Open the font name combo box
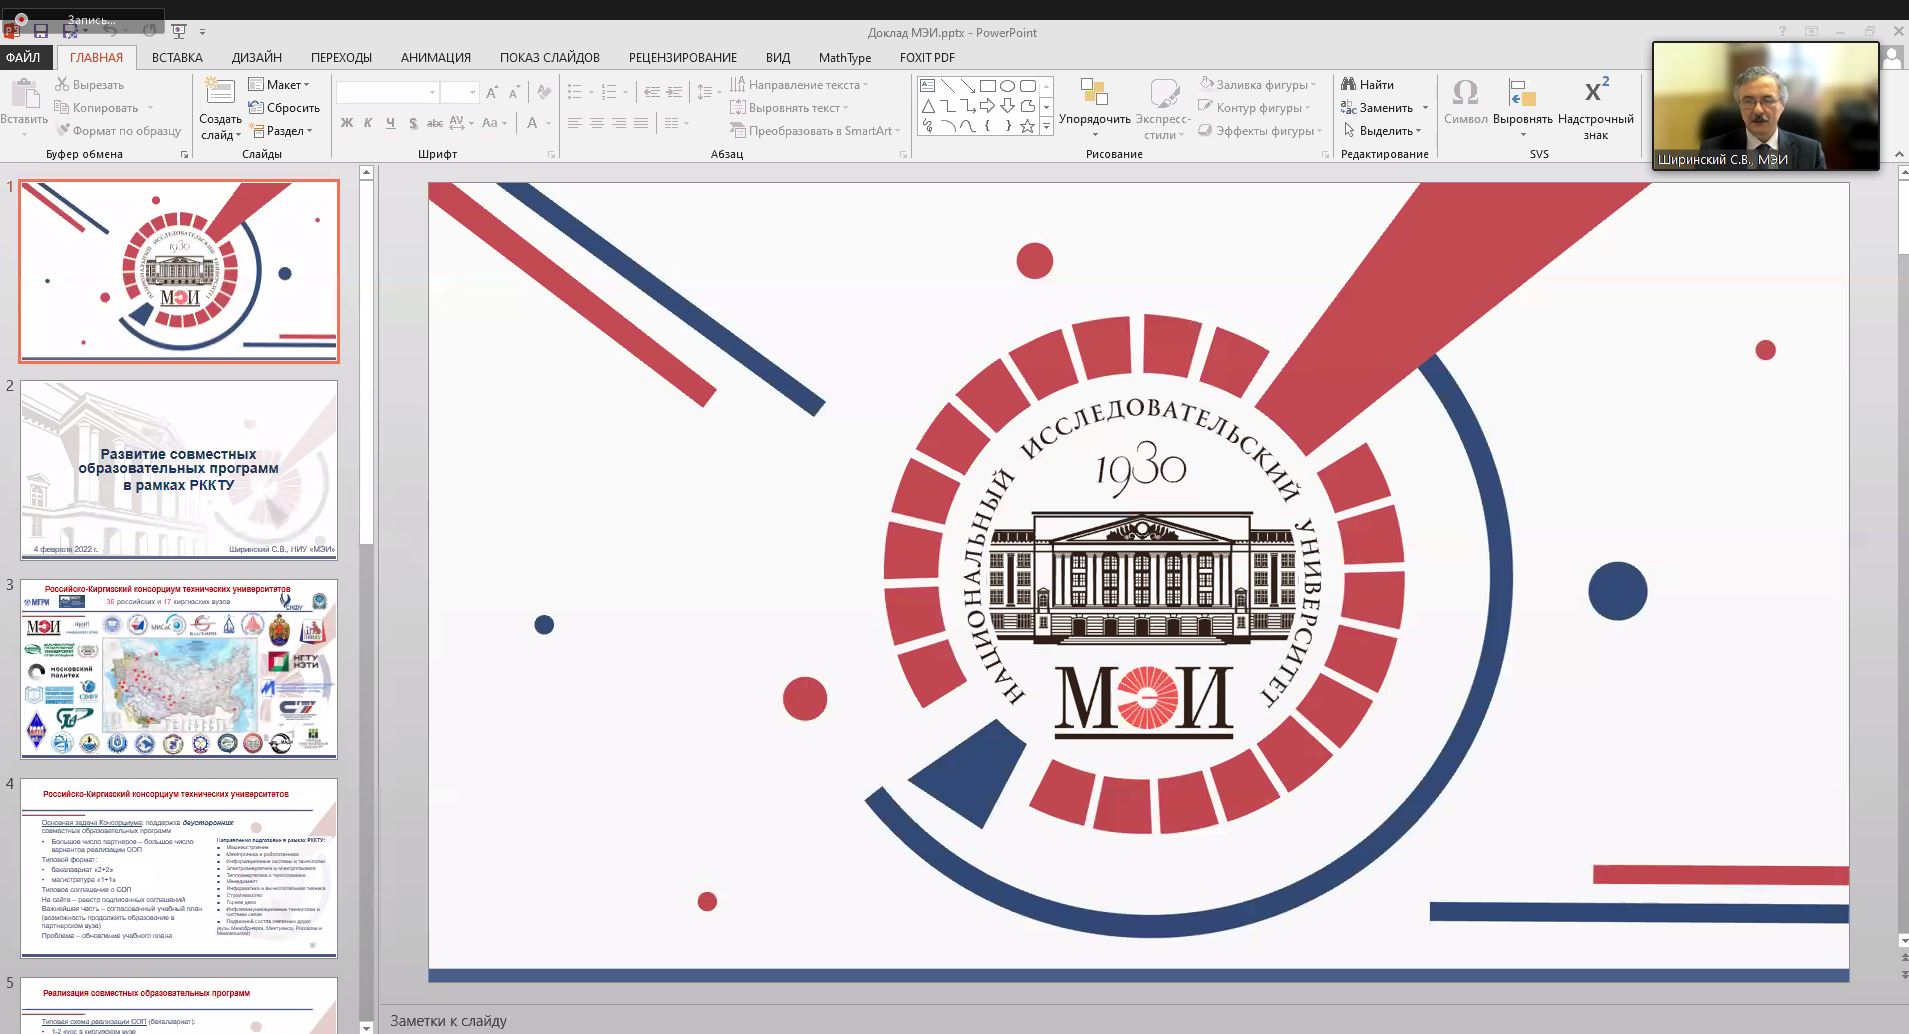The height and width of the screenshot is (1034, 1909). 387,93
